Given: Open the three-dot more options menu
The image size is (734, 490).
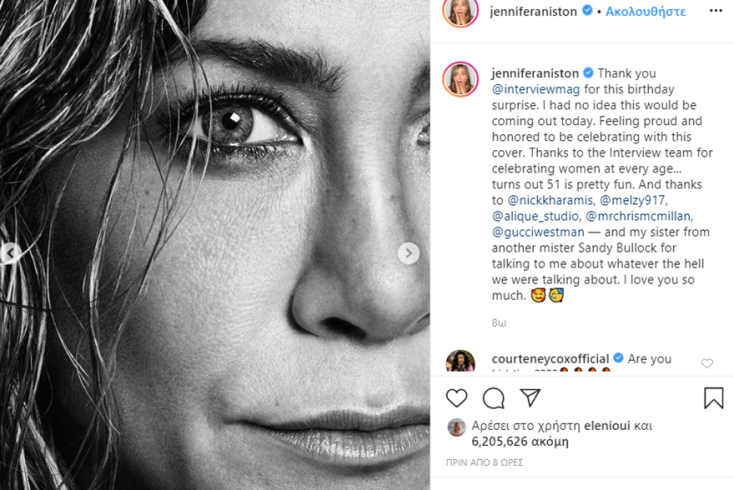Looking at the screenshot, I should pyautogui.click(x=715, y=12).
